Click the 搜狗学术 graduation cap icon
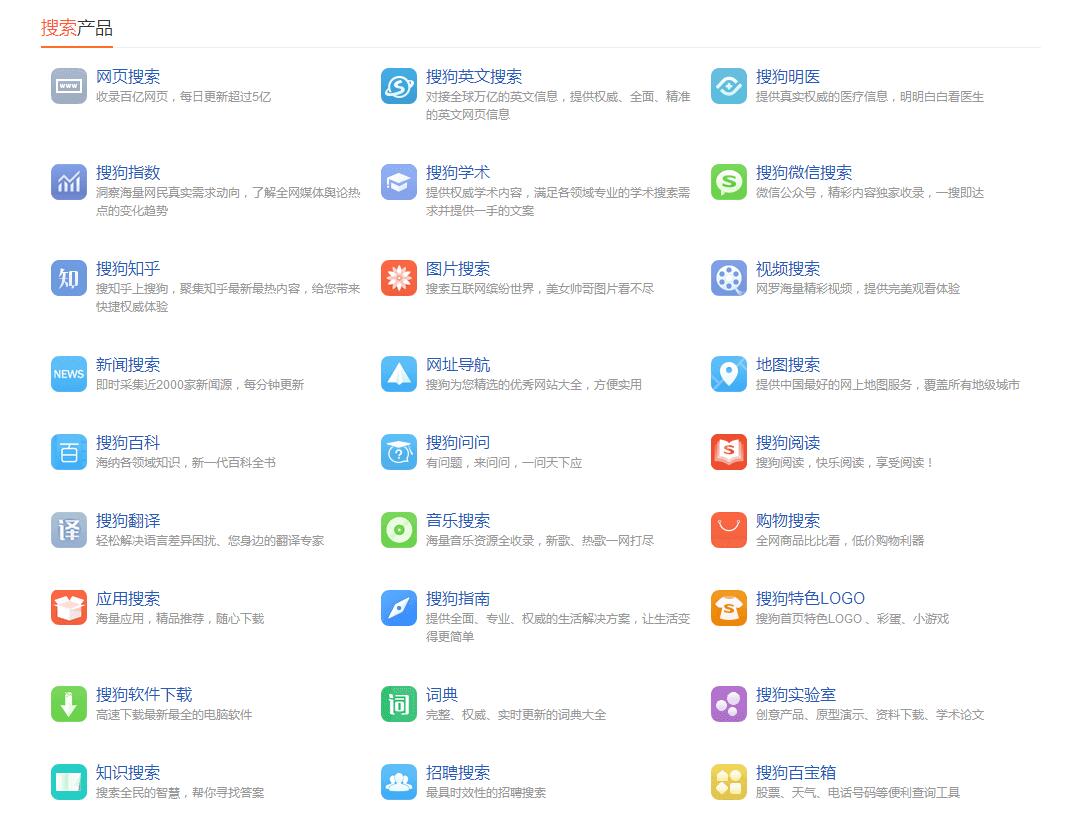 [399, 182]
